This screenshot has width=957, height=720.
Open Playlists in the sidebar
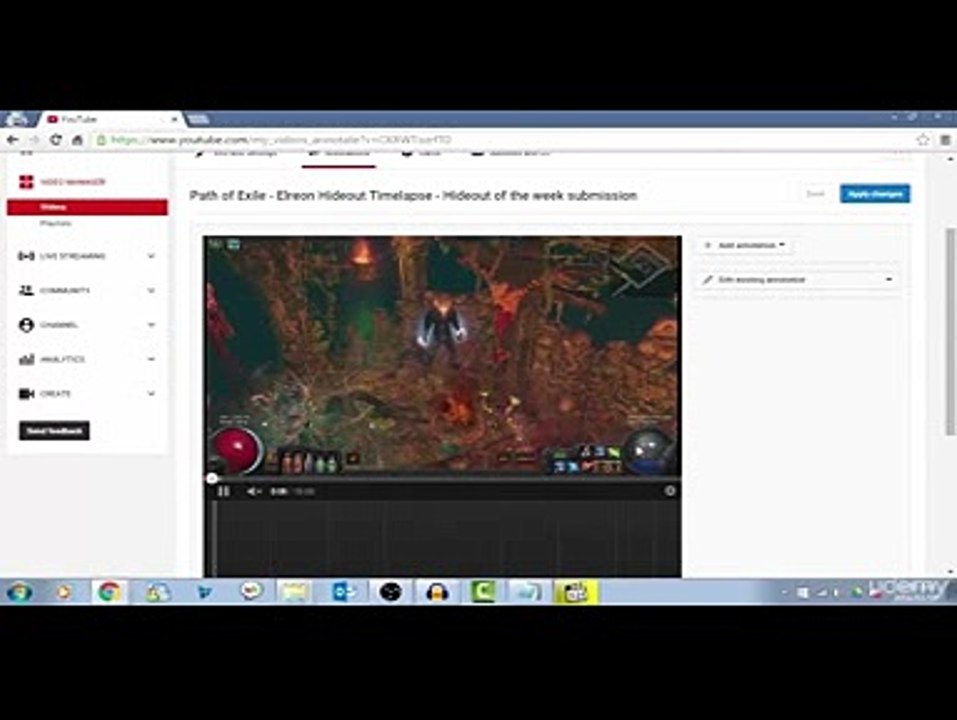point(56,223)
